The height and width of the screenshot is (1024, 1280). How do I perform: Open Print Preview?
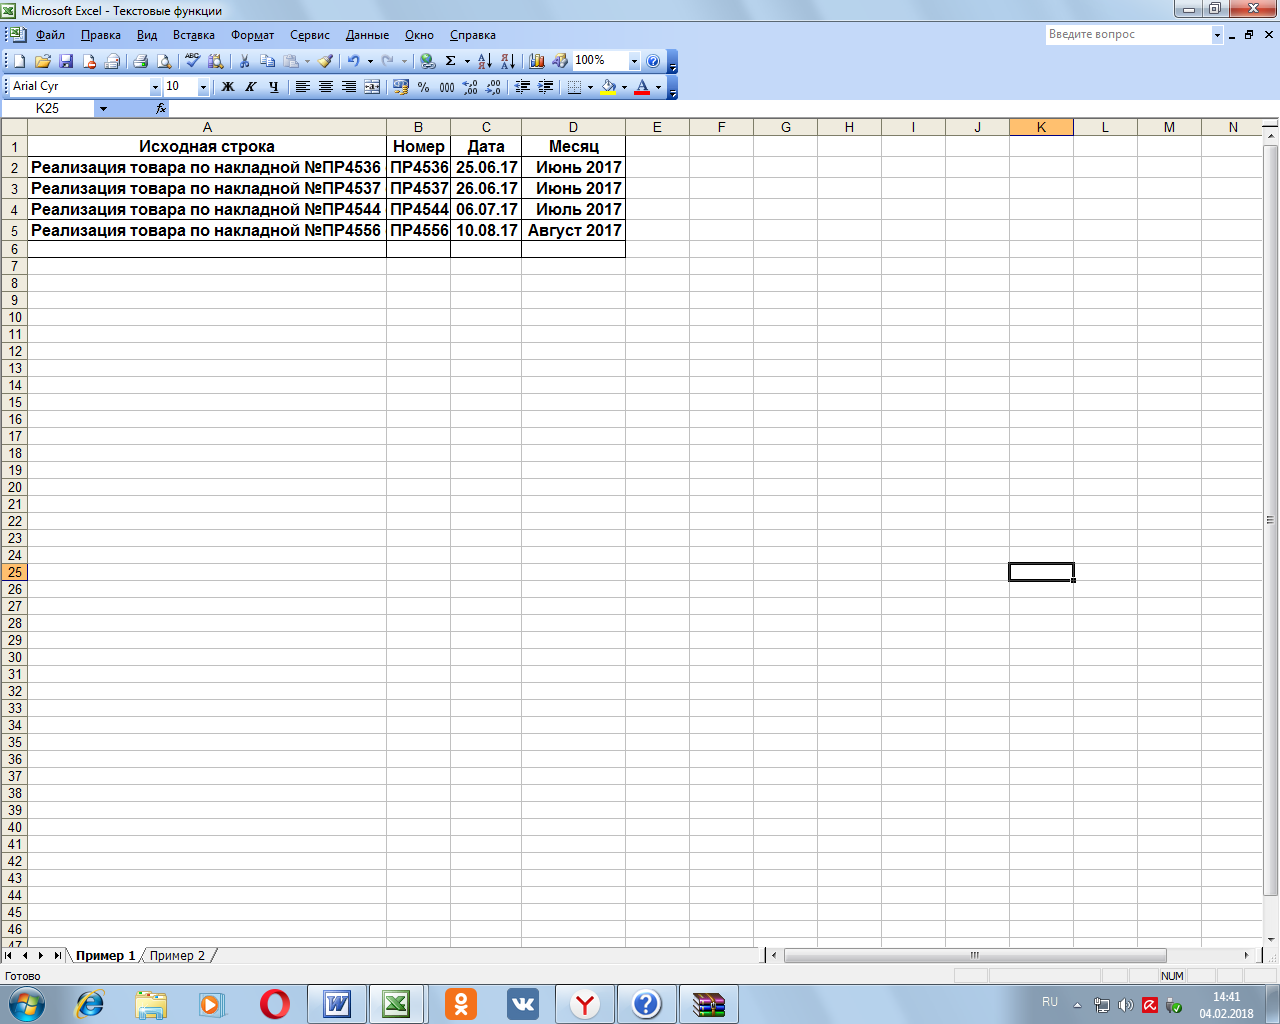coord(164,61)
